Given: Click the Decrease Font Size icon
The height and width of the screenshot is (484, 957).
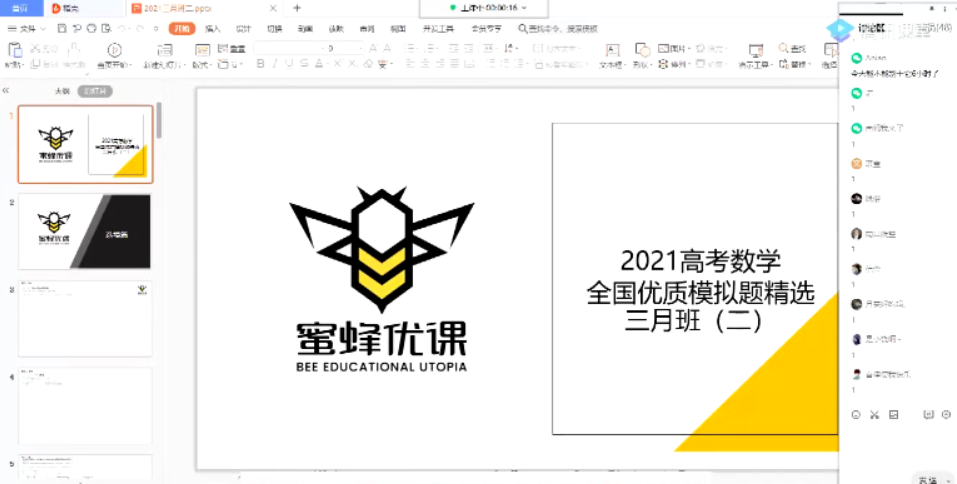Looking at the screenshot, I should (x=387, y=48).
